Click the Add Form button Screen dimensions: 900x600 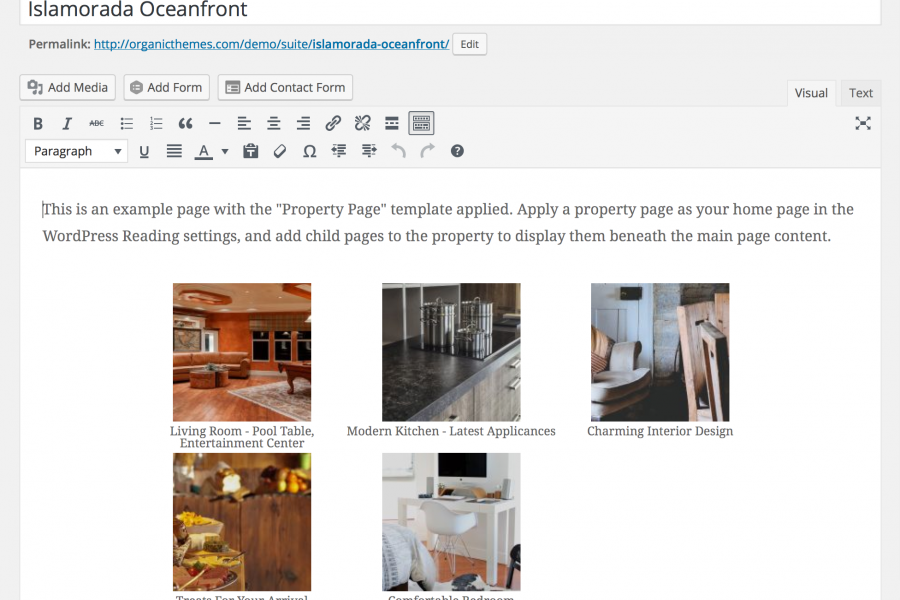coord(166,87)
